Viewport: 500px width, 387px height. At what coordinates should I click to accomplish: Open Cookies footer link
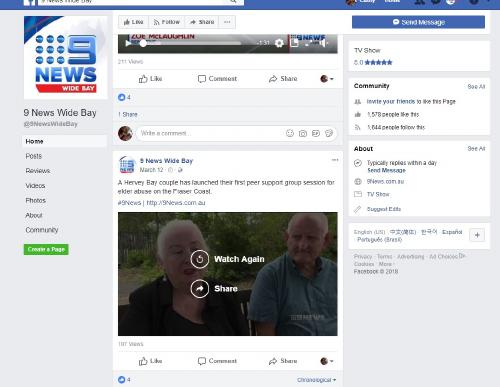(364, 264)
